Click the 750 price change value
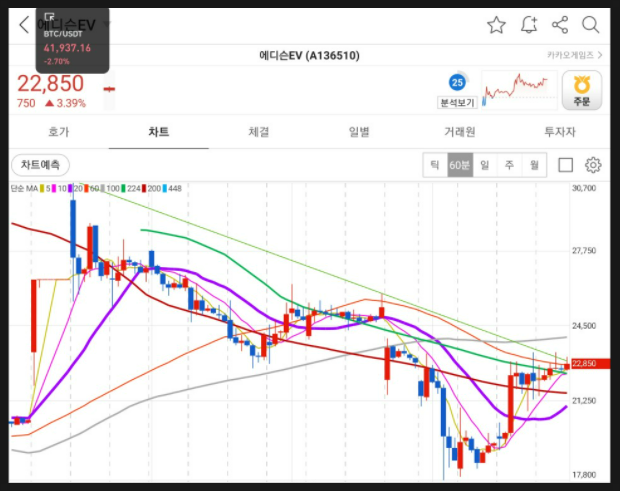The image size is (620, 491). [26, 104]
